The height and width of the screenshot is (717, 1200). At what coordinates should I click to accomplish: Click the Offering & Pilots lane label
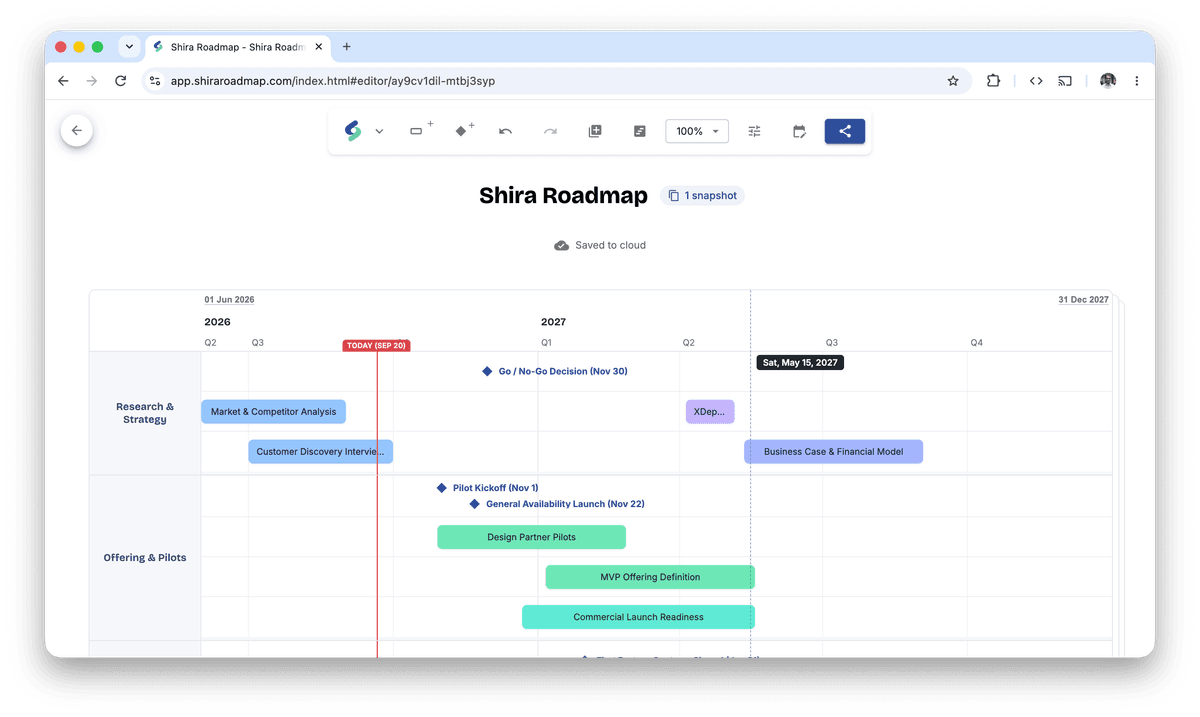(145, 558)
